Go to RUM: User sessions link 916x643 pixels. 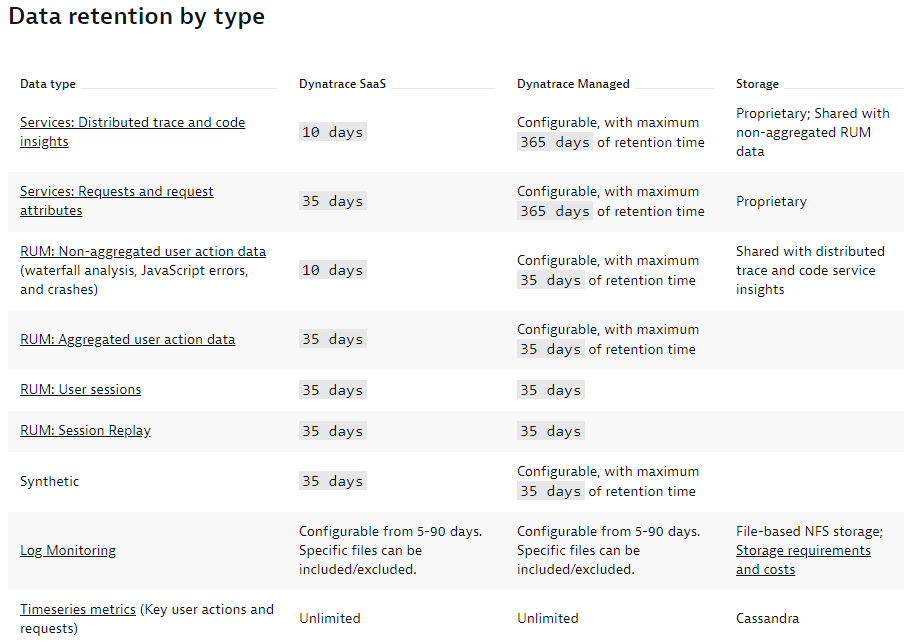click(x=80, y=390)
